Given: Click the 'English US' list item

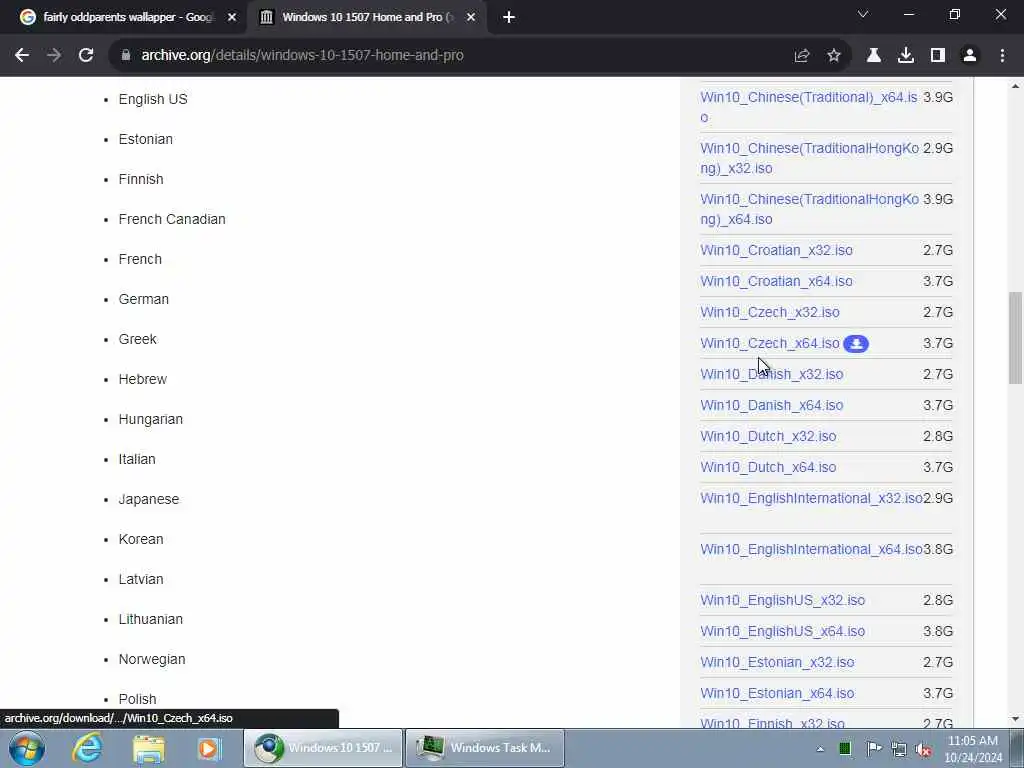Looking at the screenshot, I should click(x=153, y=99).
